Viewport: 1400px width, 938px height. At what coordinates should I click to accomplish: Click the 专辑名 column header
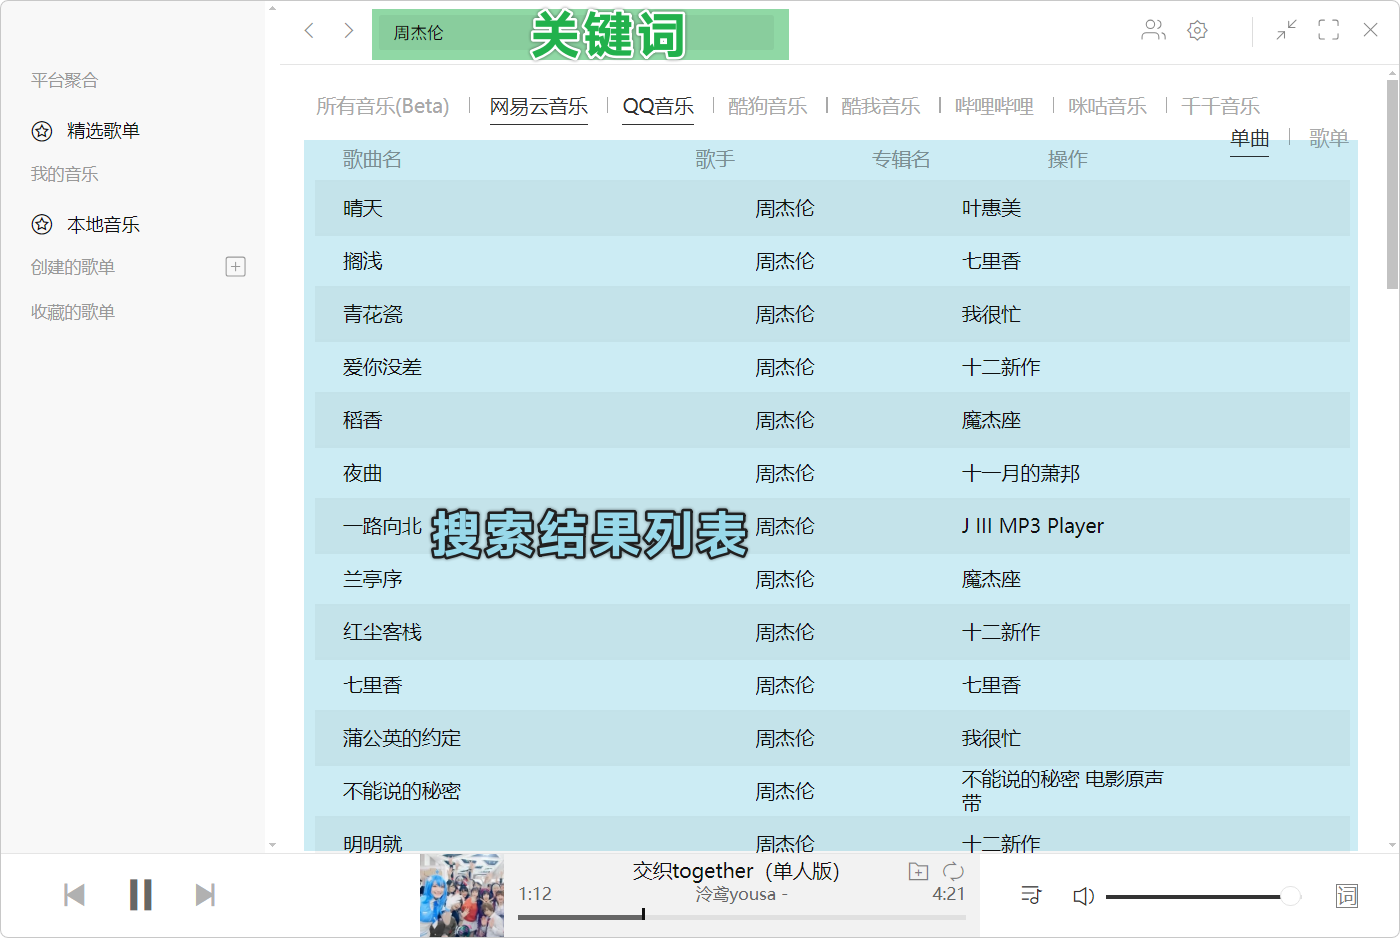coord(901,159)
